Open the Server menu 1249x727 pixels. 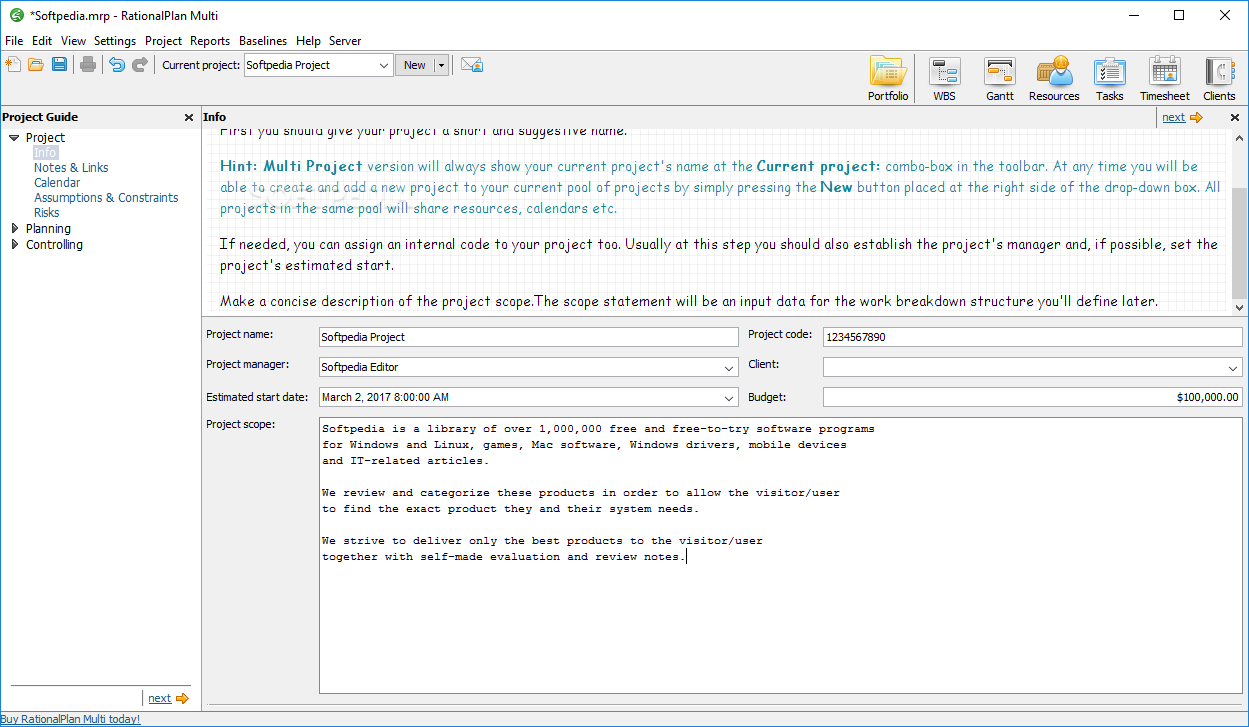(345, 41)
